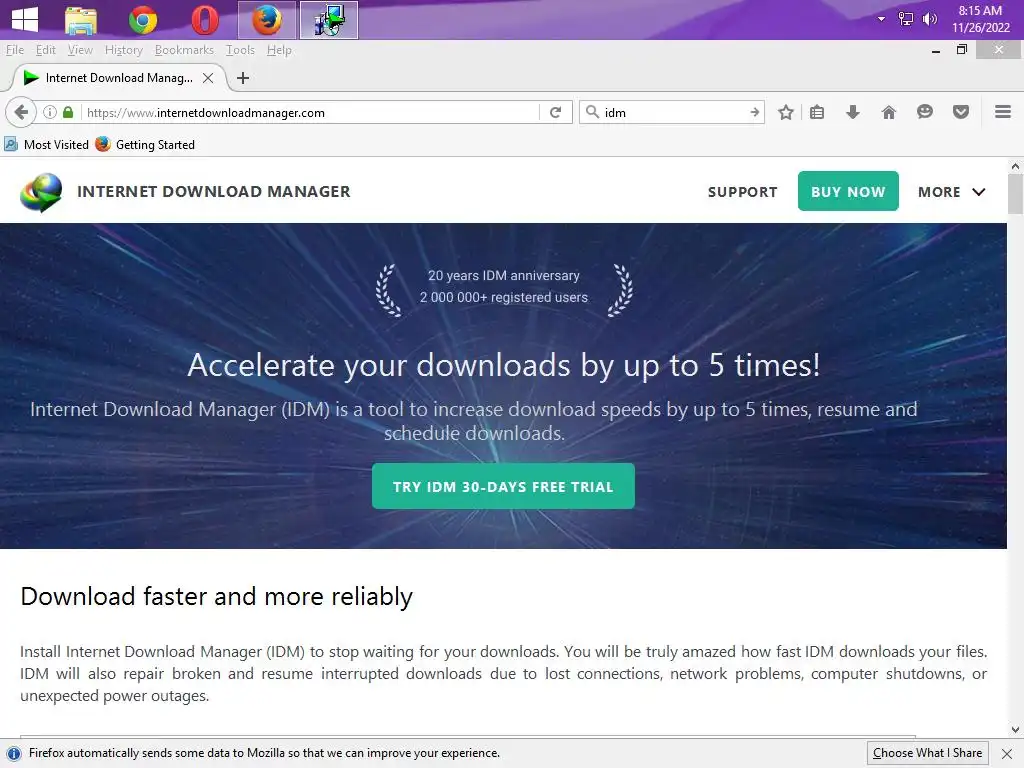Switch to Firefox taskbar button
The height and width of the screenshot is (768, 1024).
[x=266, y=20]
